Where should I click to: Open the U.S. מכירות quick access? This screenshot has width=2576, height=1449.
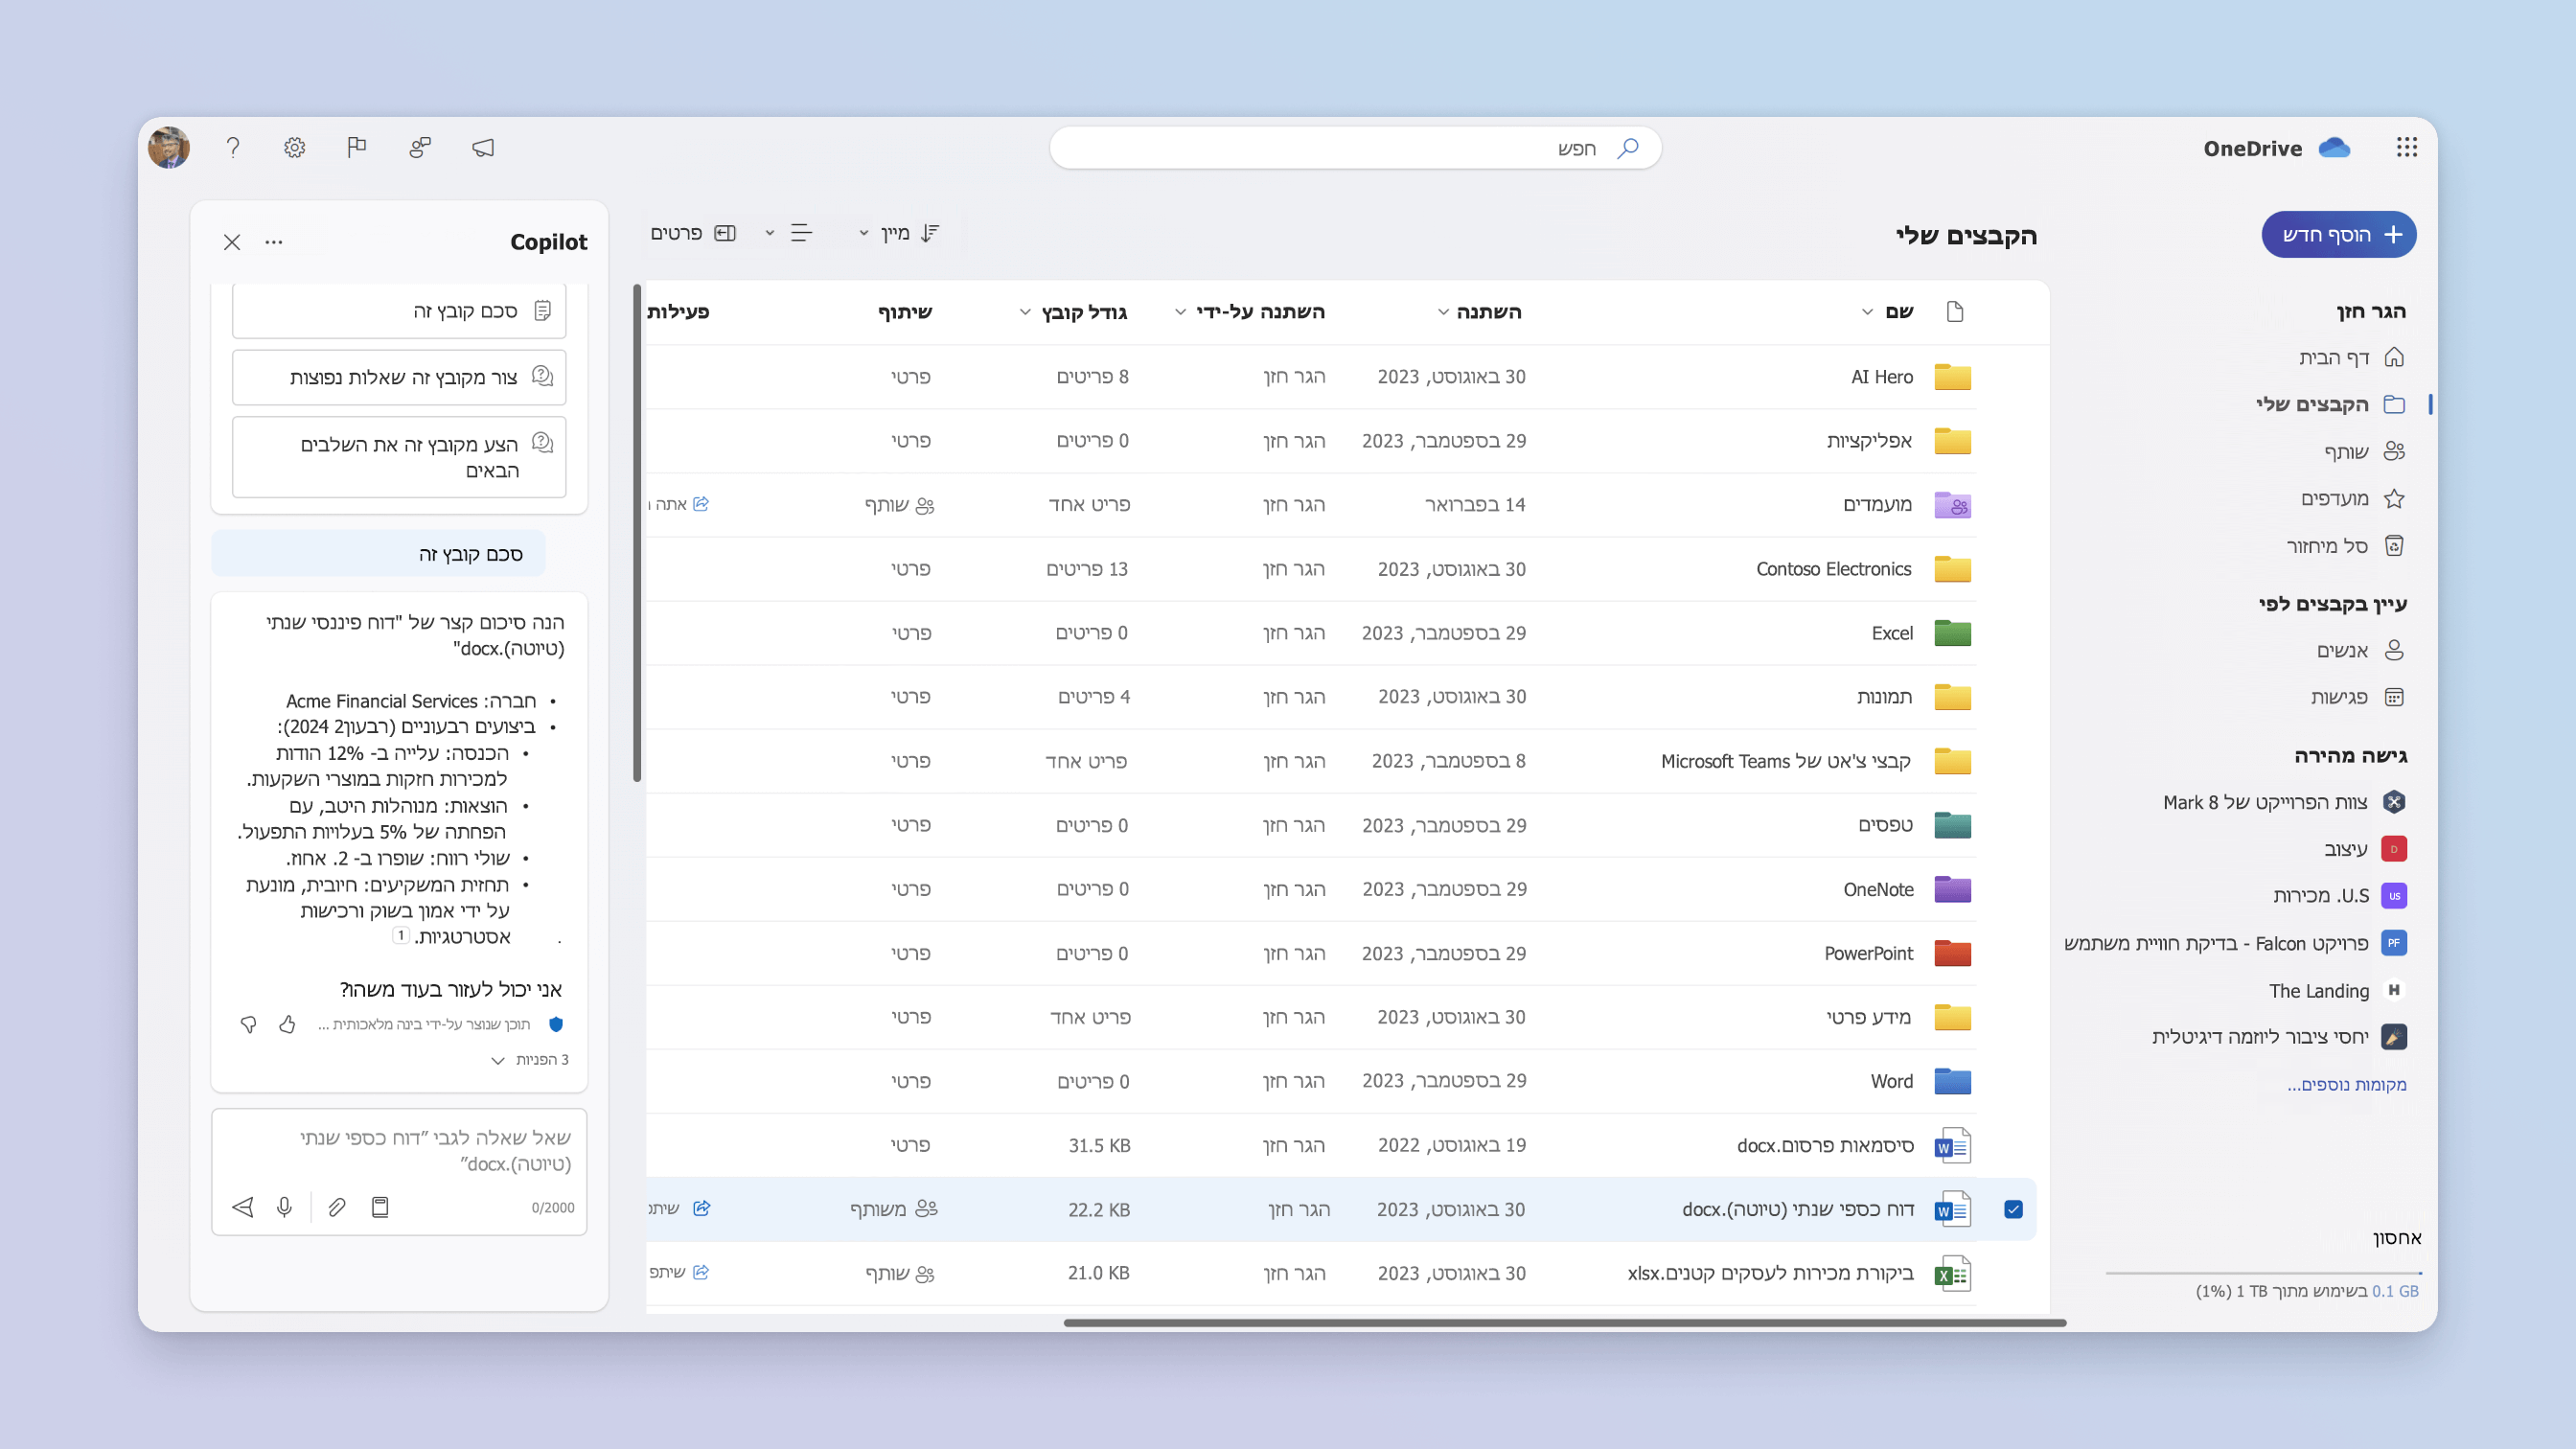pos(2339,896)
